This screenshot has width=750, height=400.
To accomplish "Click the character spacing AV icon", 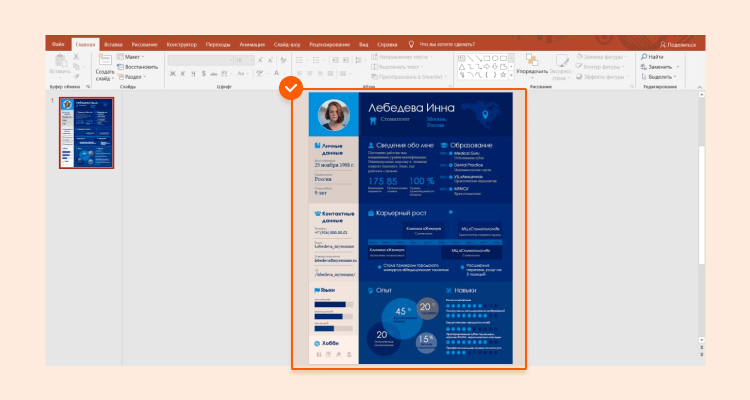I will click(224, 73).
